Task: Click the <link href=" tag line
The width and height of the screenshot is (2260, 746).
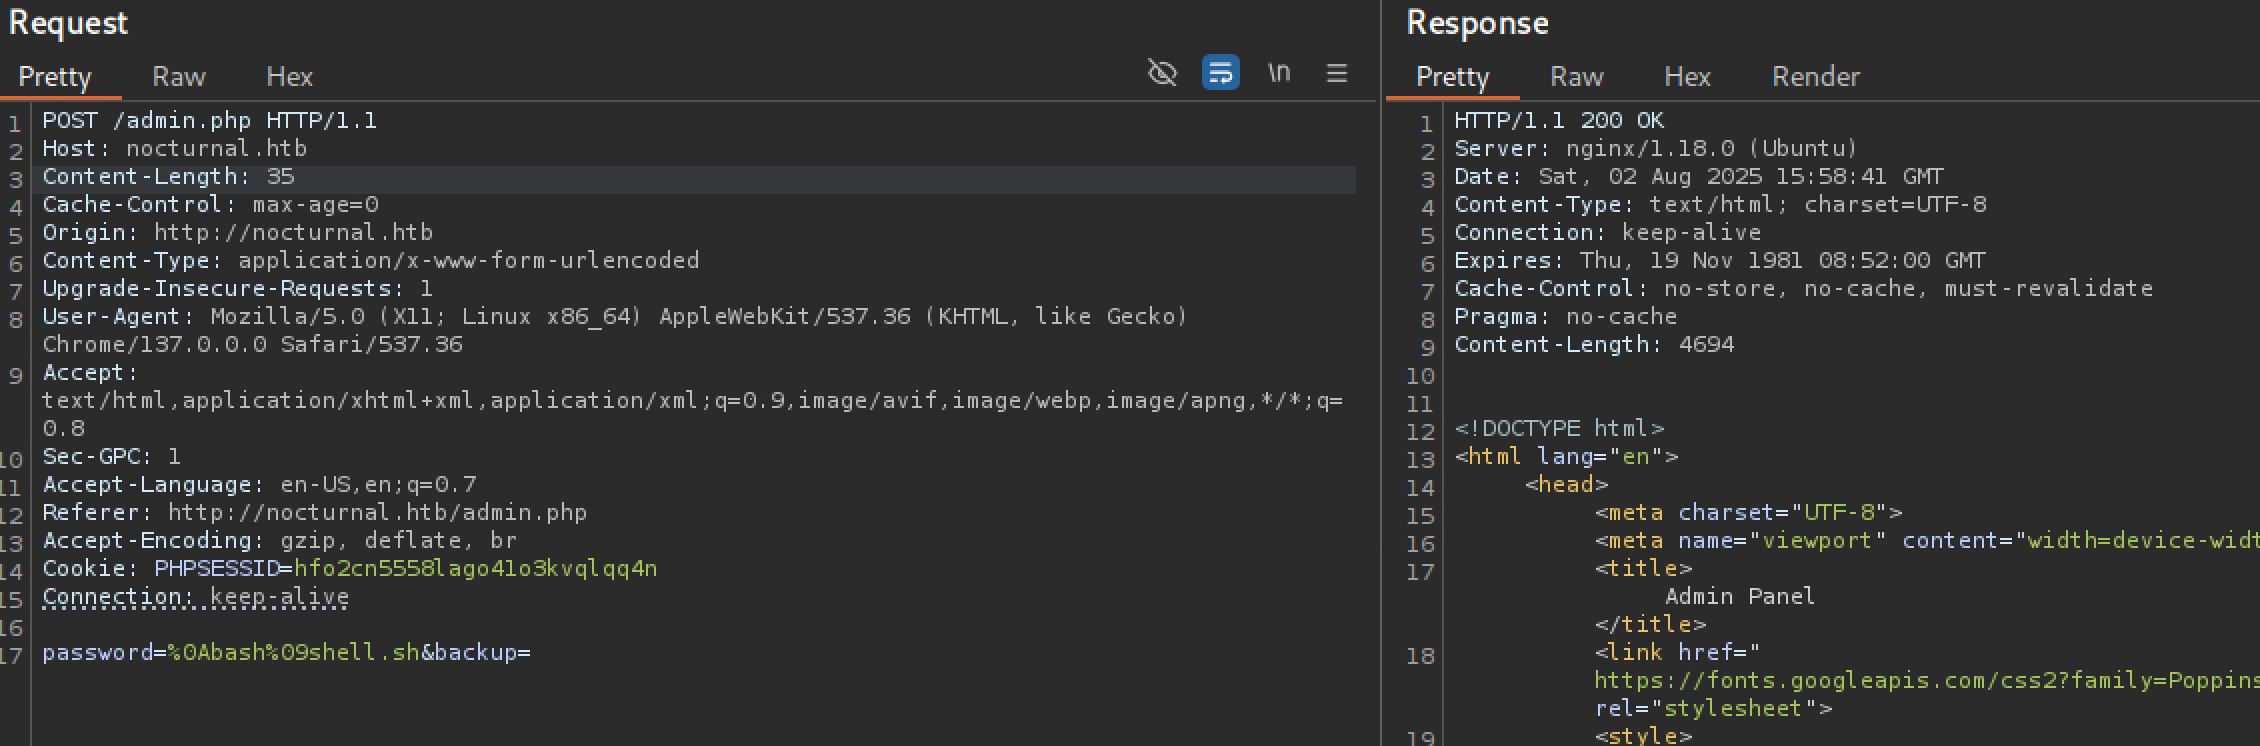Action: point(1677,653)
